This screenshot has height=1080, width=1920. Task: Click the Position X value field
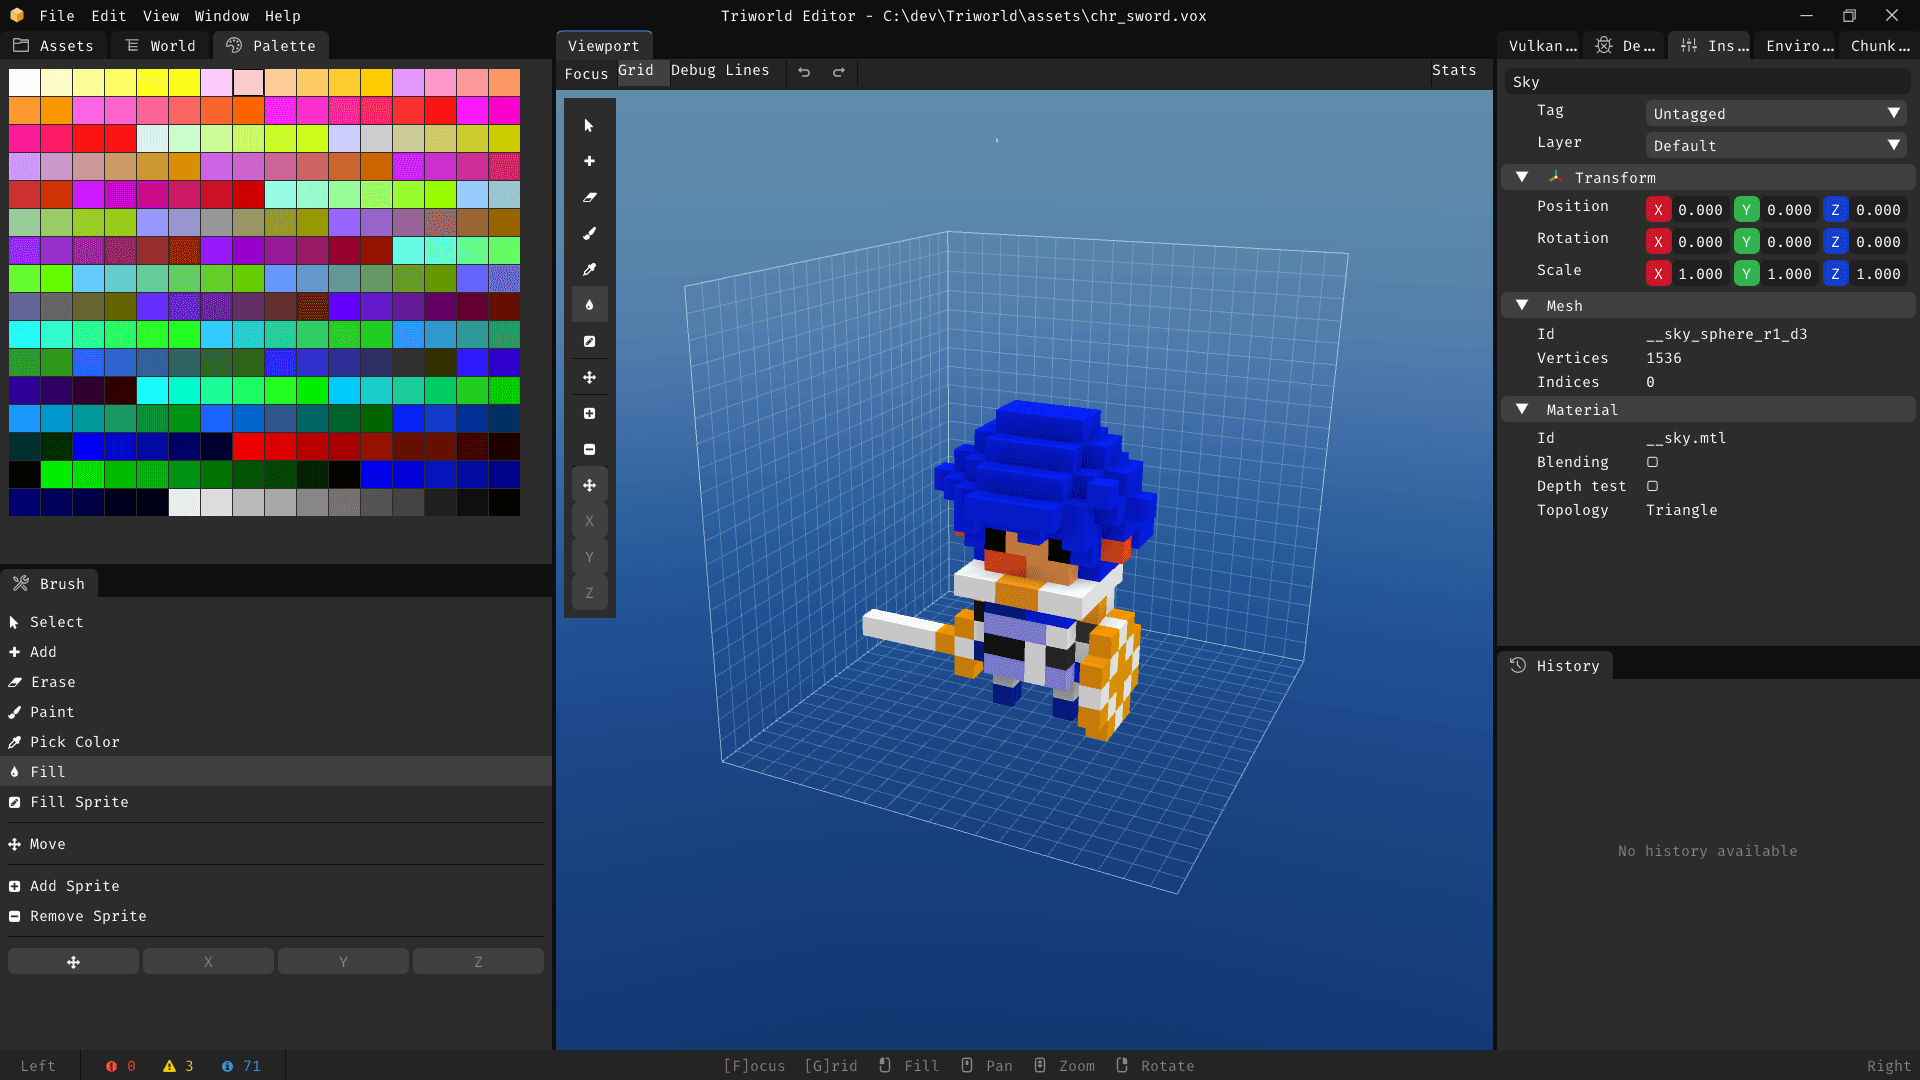click(x=1699, y=210)
